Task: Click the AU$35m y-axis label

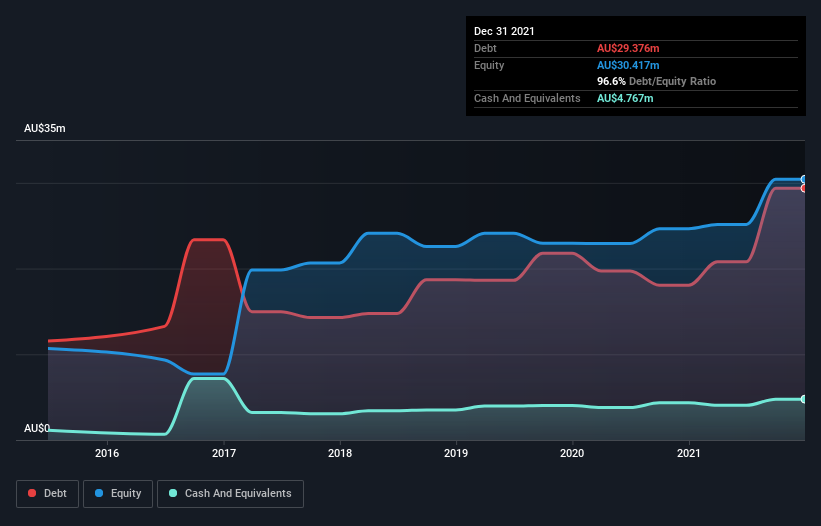Action: pyautogui.click(x=45, y=128)
